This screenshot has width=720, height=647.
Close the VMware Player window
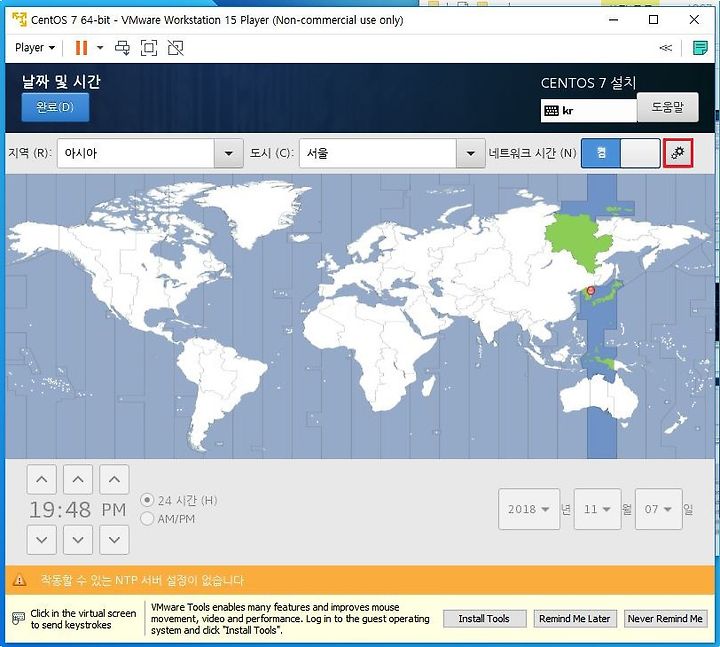[694, 19]
